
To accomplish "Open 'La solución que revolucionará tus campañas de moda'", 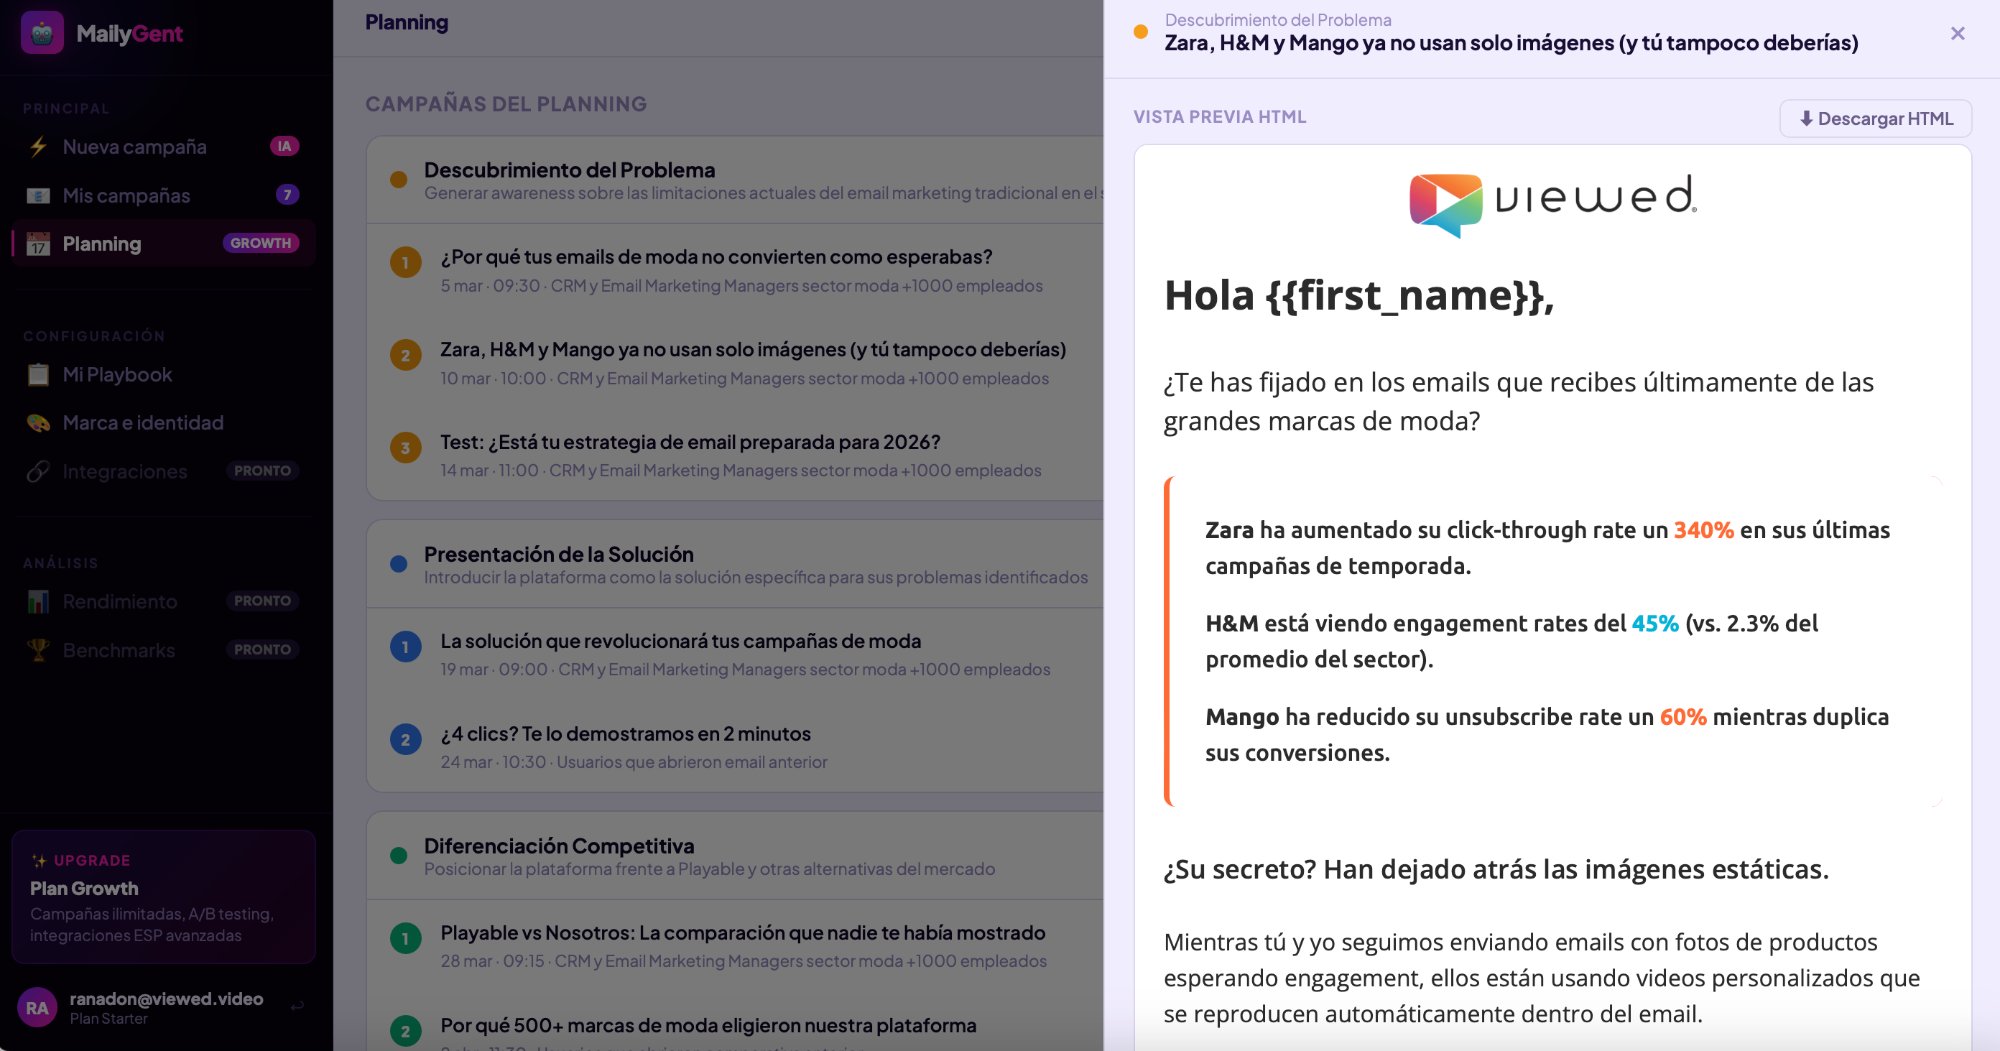I will click(735, 654).
